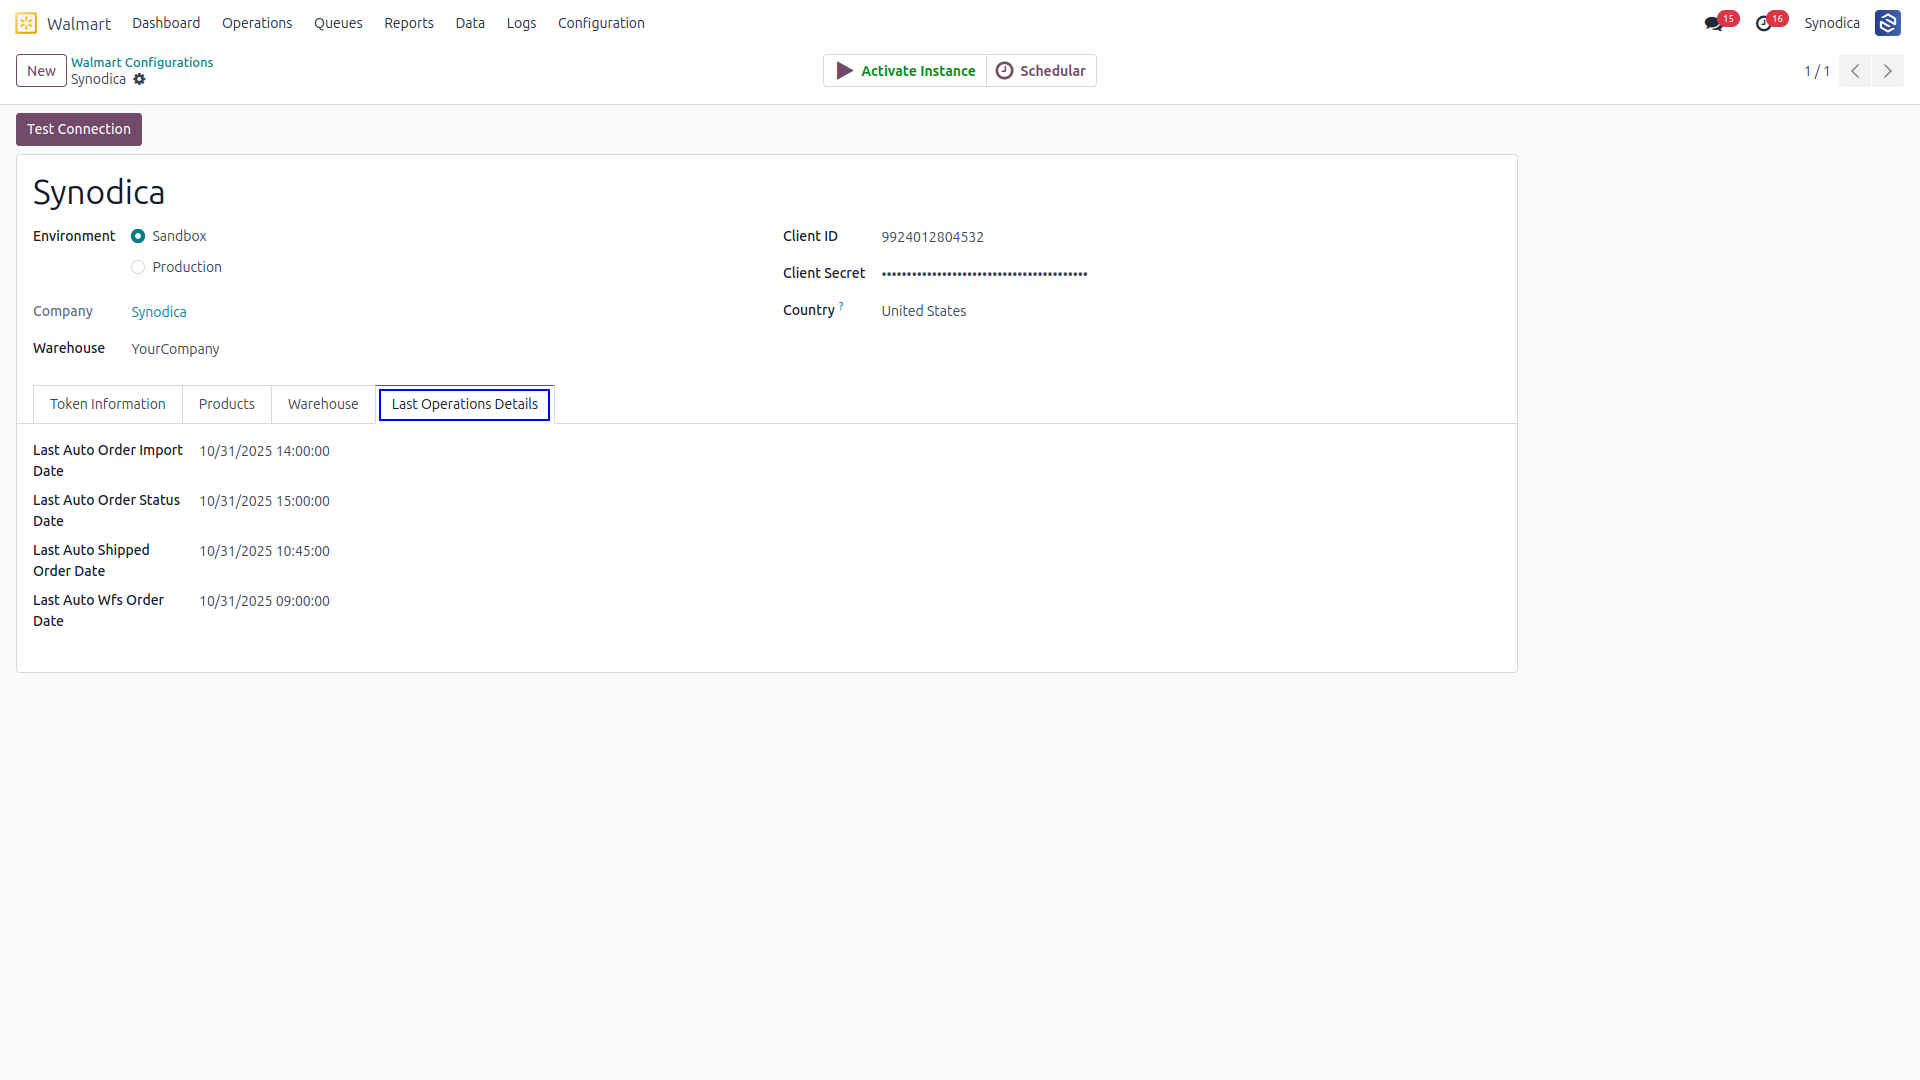The width and height of the screenshot is (1920, 1080).
Task: Select the Production environment option
Action: 138,267
